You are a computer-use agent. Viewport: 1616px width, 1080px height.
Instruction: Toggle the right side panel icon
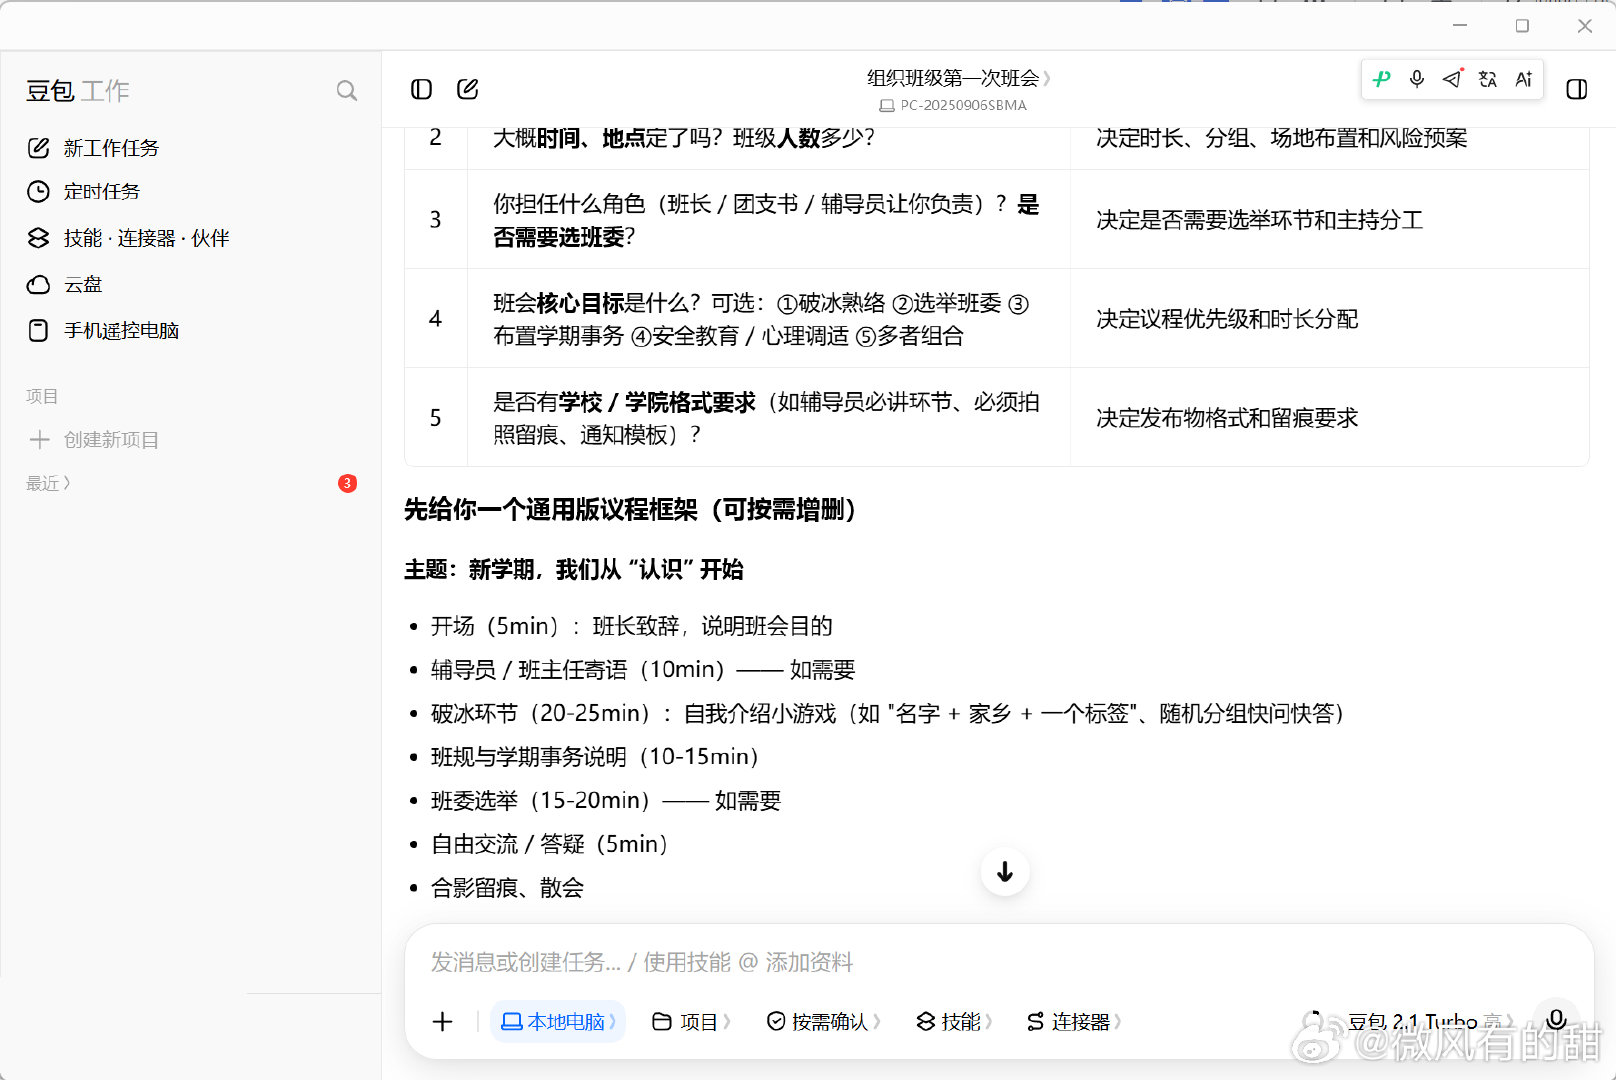coord(1577,89)
